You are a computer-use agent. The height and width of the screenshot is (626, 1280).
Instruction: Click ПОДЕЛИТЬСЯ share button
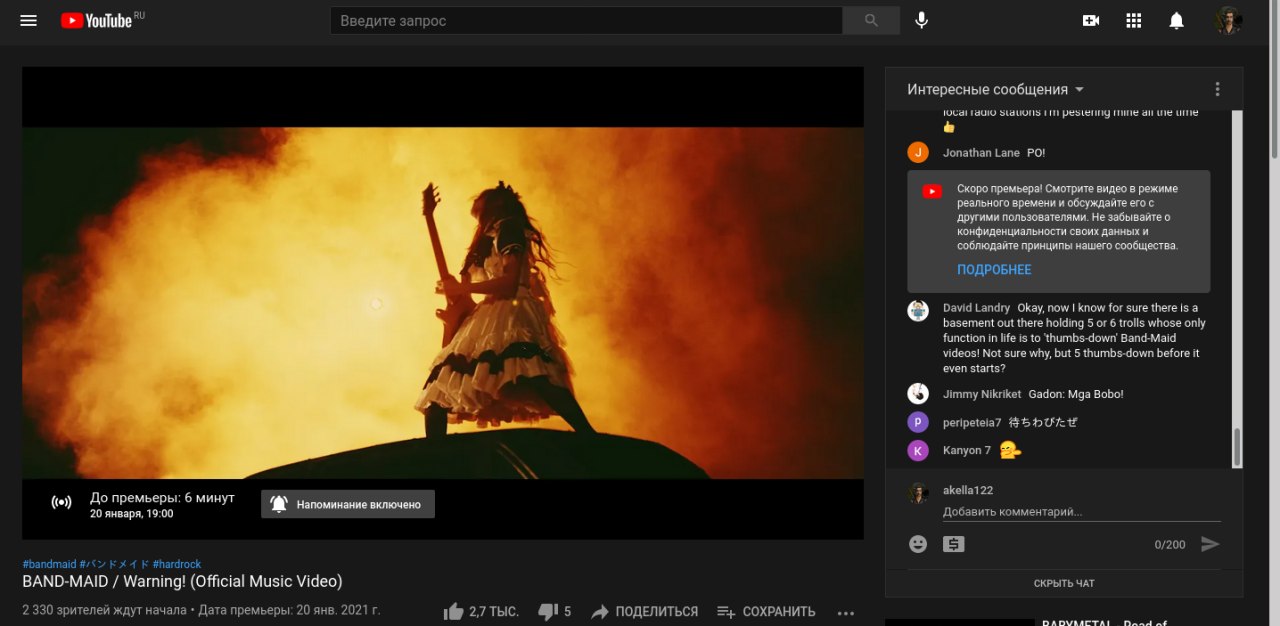pyautogui.click(x=644, y=611)
